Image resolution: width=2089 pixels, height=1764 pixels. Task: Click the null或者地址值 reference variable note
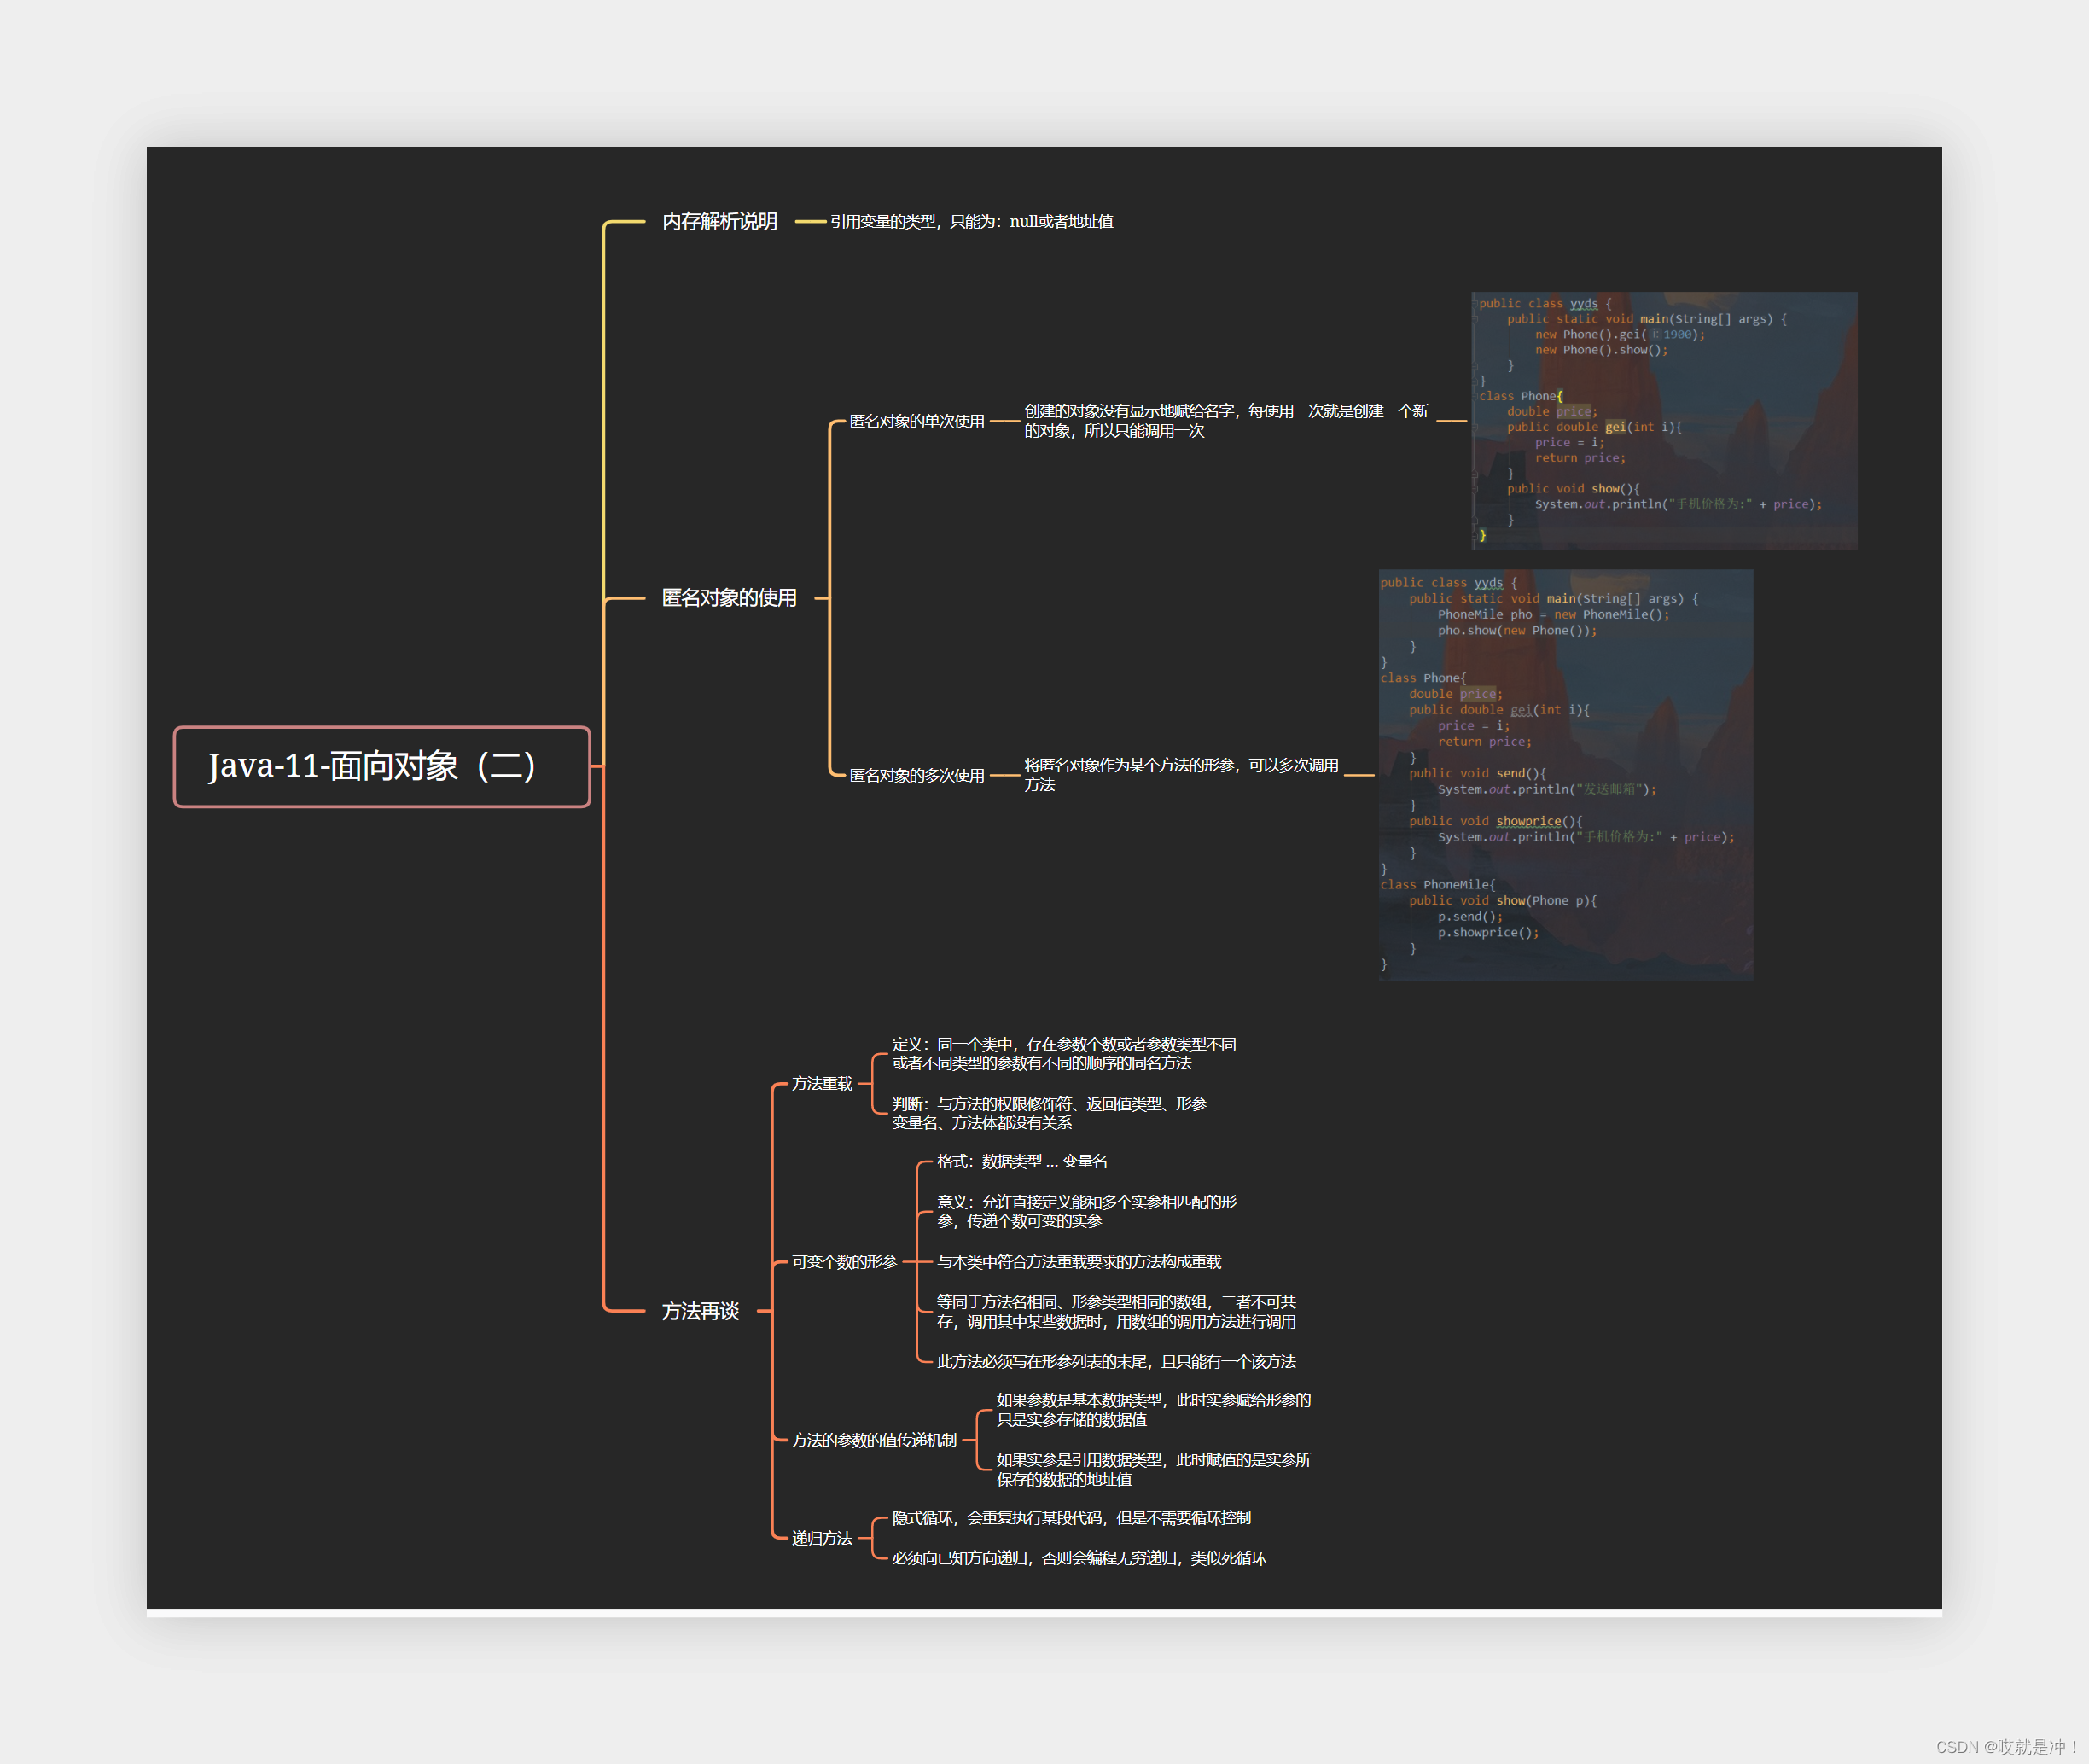(970, 221)
